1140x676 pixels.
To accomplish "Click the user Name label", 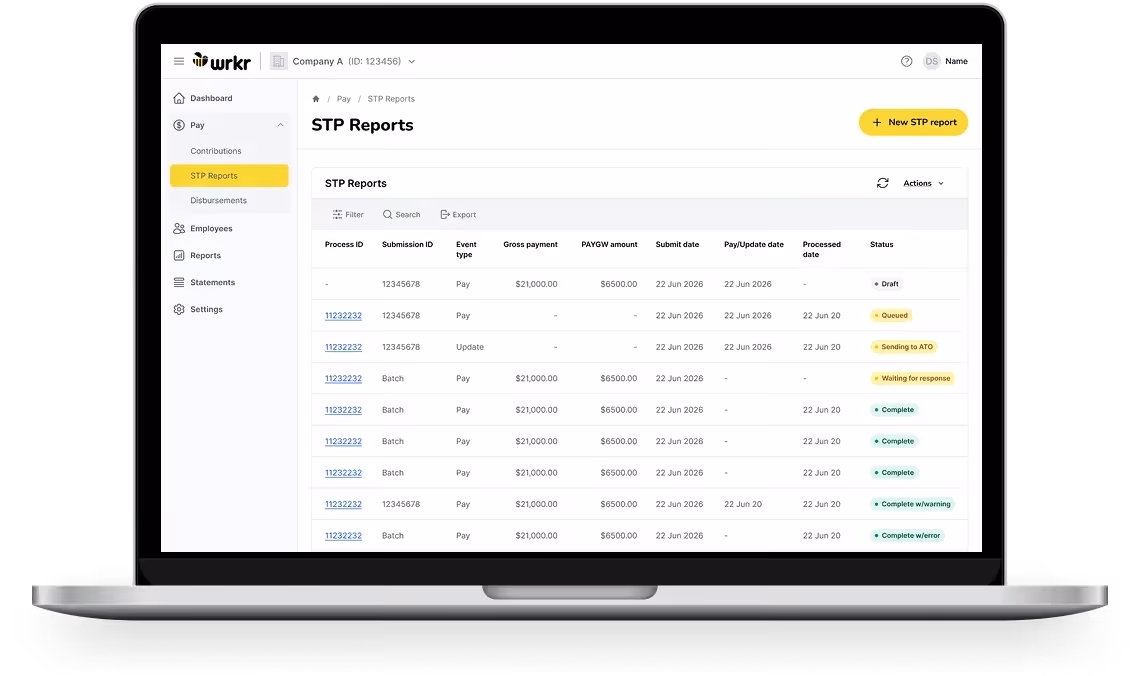I will tap(956, 61).
